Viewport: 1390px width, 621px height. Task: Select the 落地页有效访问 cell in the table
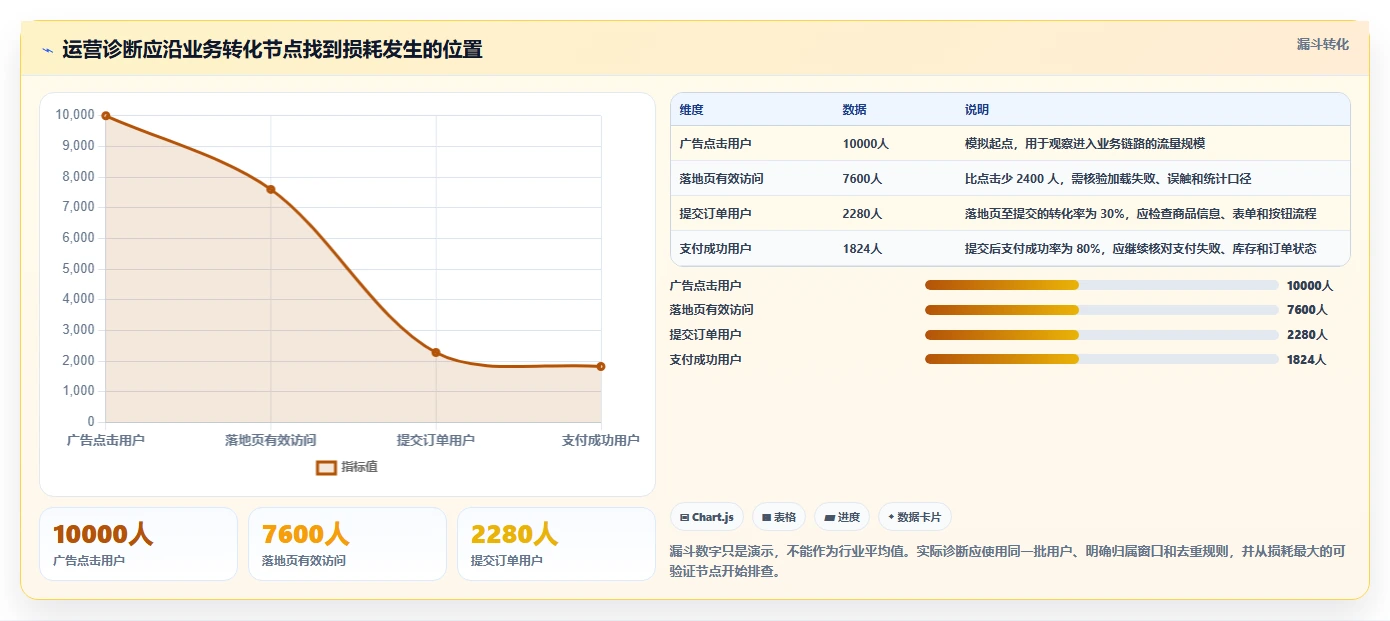tap(721, 179)
